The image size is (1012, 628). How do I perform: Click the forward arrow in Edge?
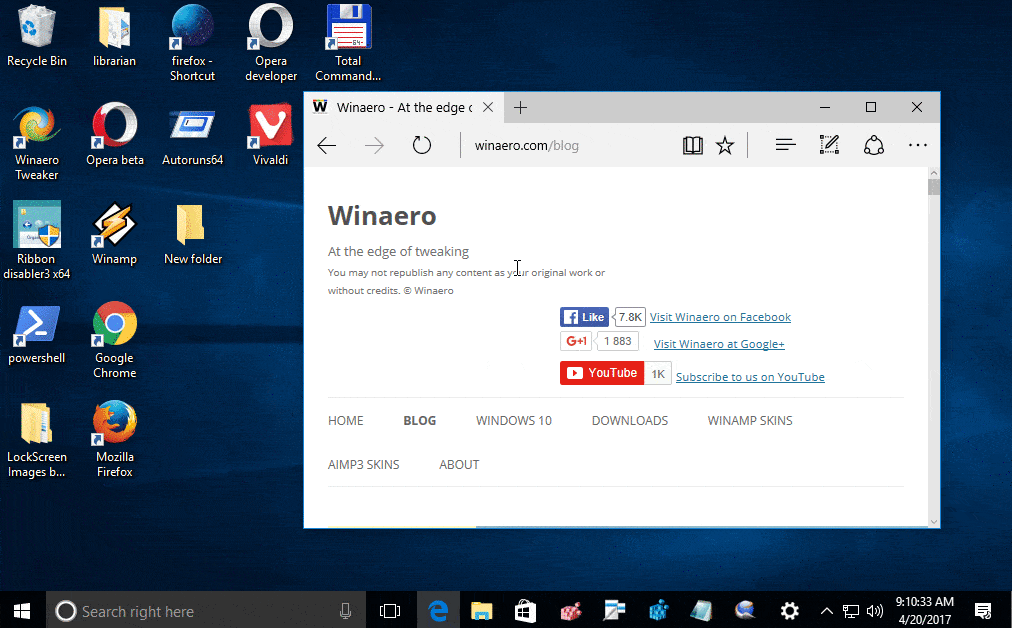click(x=374, y=145)
